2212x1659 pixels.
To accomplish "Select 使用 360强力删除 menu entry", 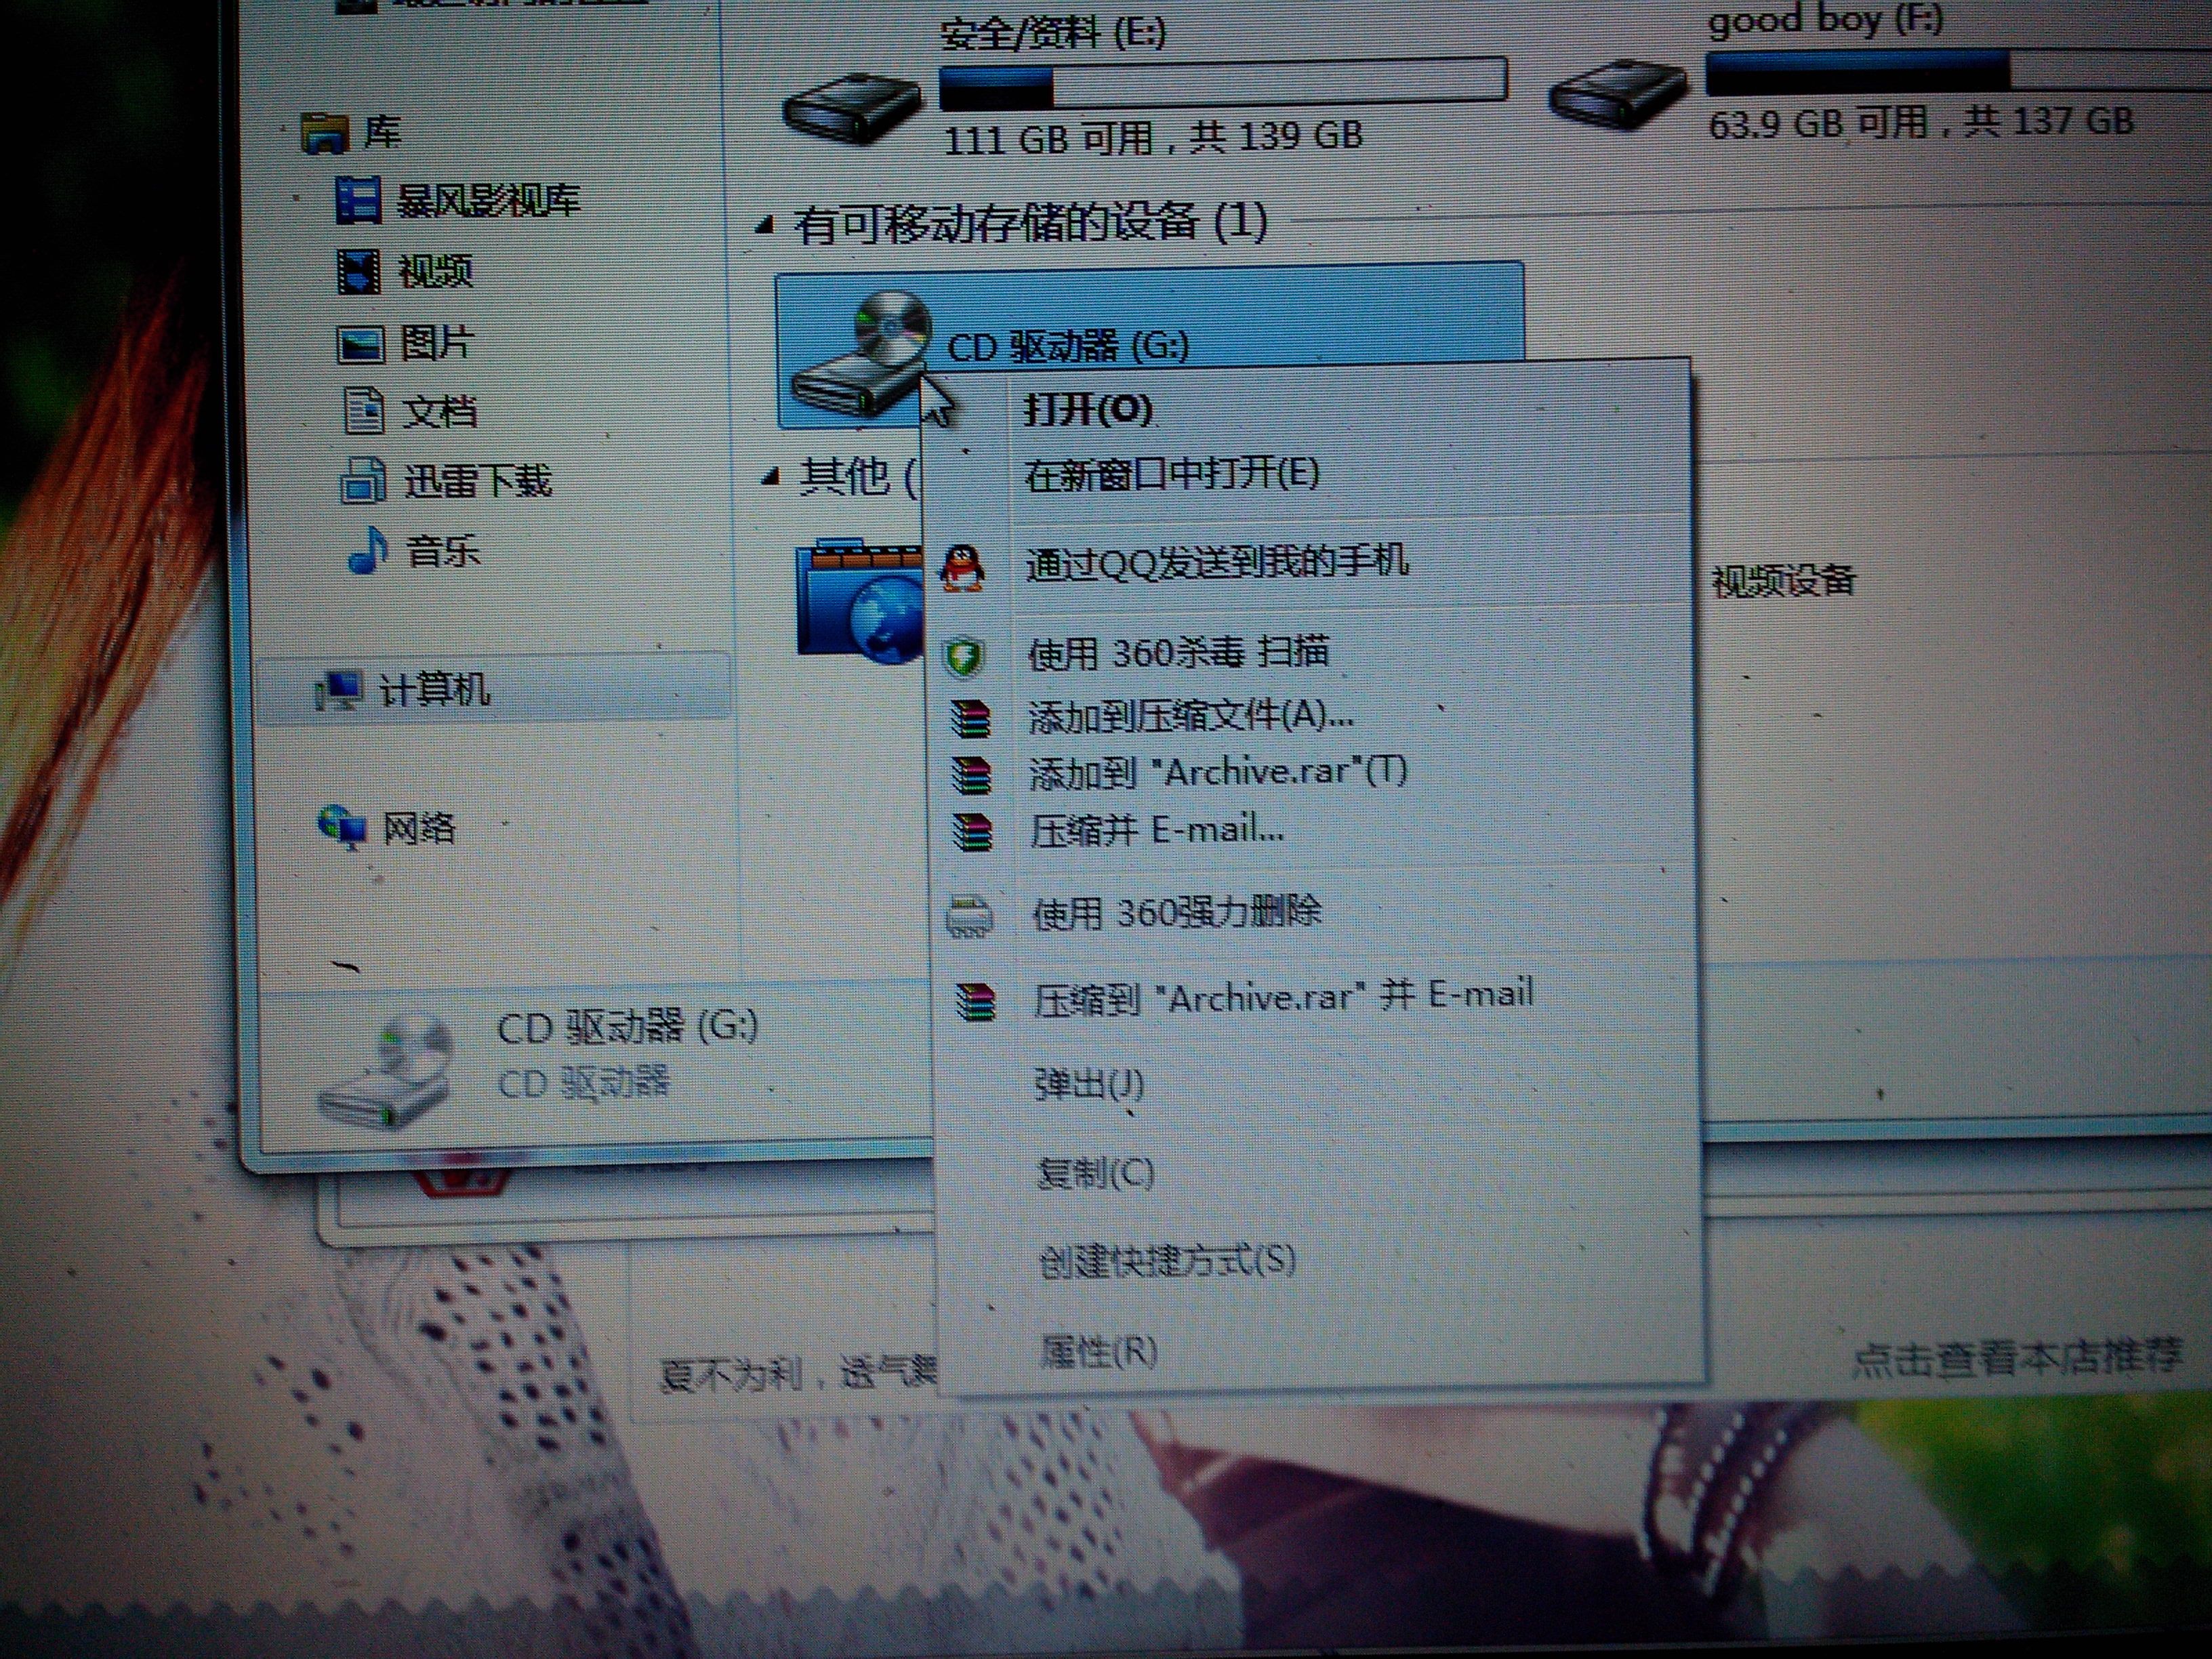I will point(1177,913).
